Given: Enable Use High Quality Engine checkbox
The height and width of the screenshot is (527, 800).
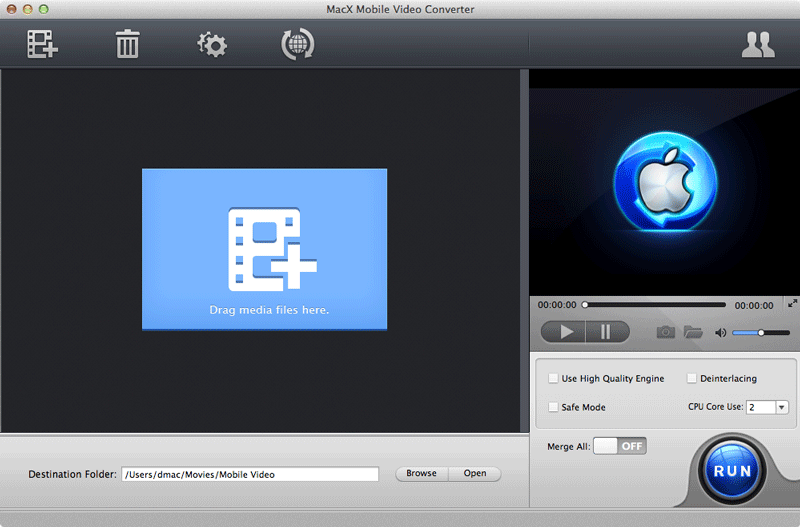Looking at the screenshot, I should pyautogui.click(x=553, y=378).
